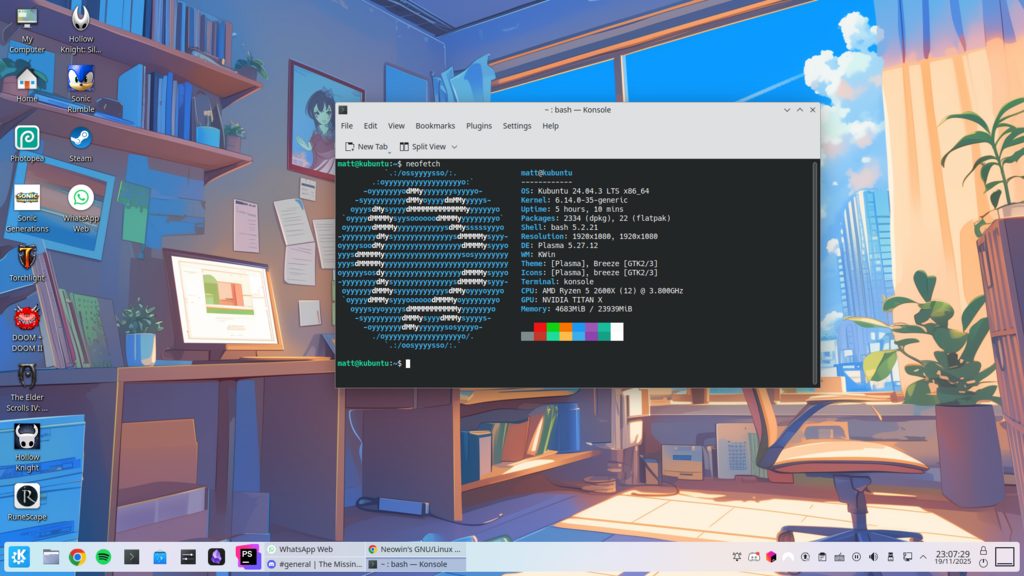Launch Sonic Rumble from the desktop
The image size is (1024, 576).
tap(80, 89)
